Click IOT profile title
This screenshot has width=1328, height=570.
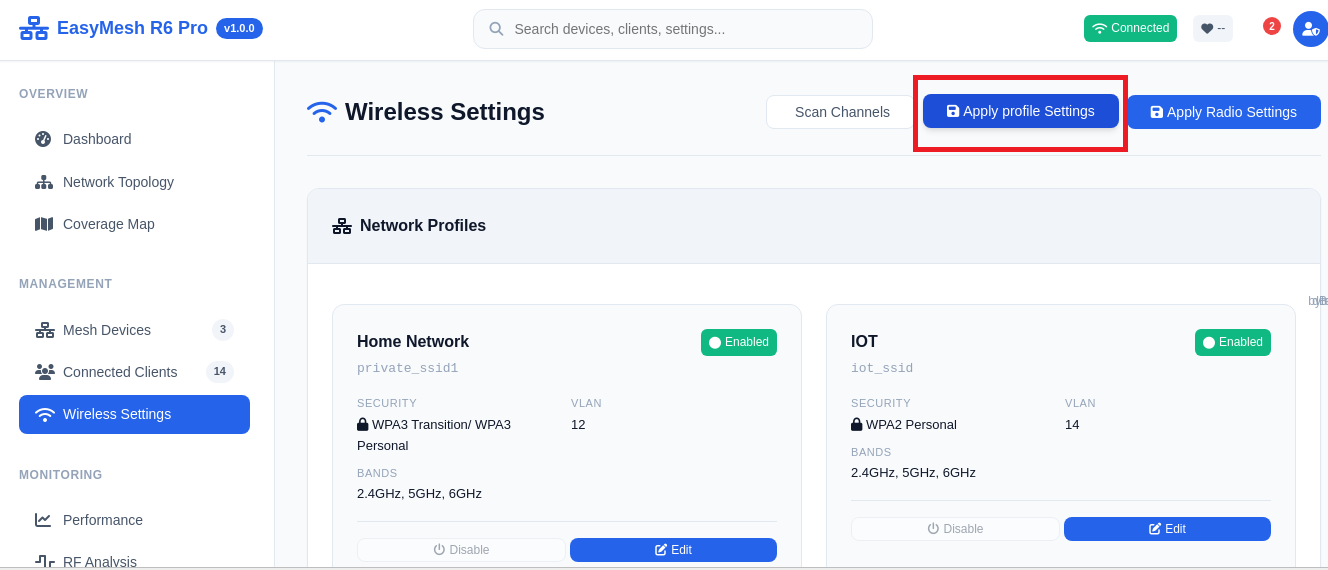pos(864,342)
